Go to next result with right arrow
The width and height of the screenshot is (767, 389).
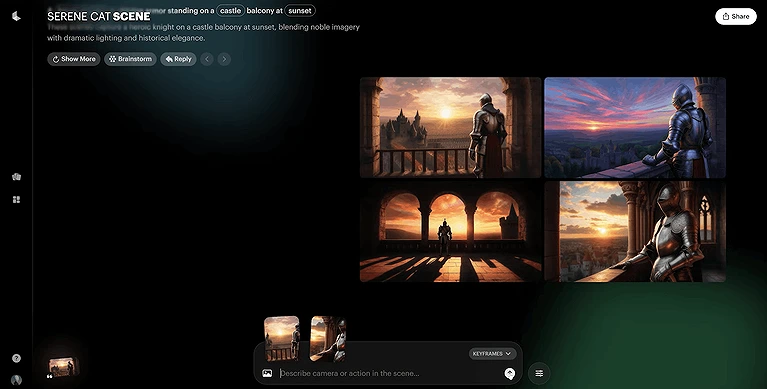click(x=224, y=59)
